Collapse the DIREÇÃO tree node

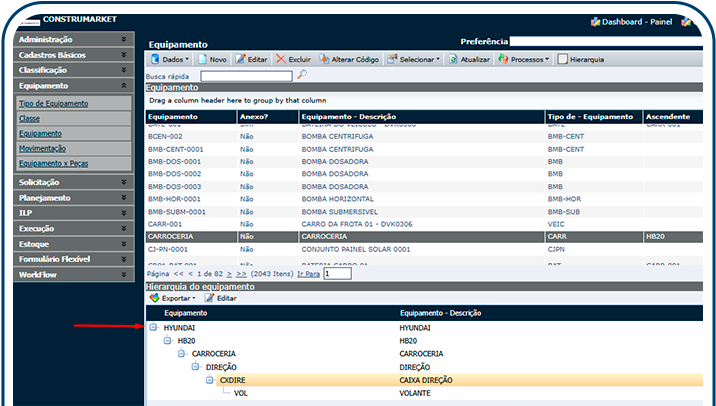point(195,367)
